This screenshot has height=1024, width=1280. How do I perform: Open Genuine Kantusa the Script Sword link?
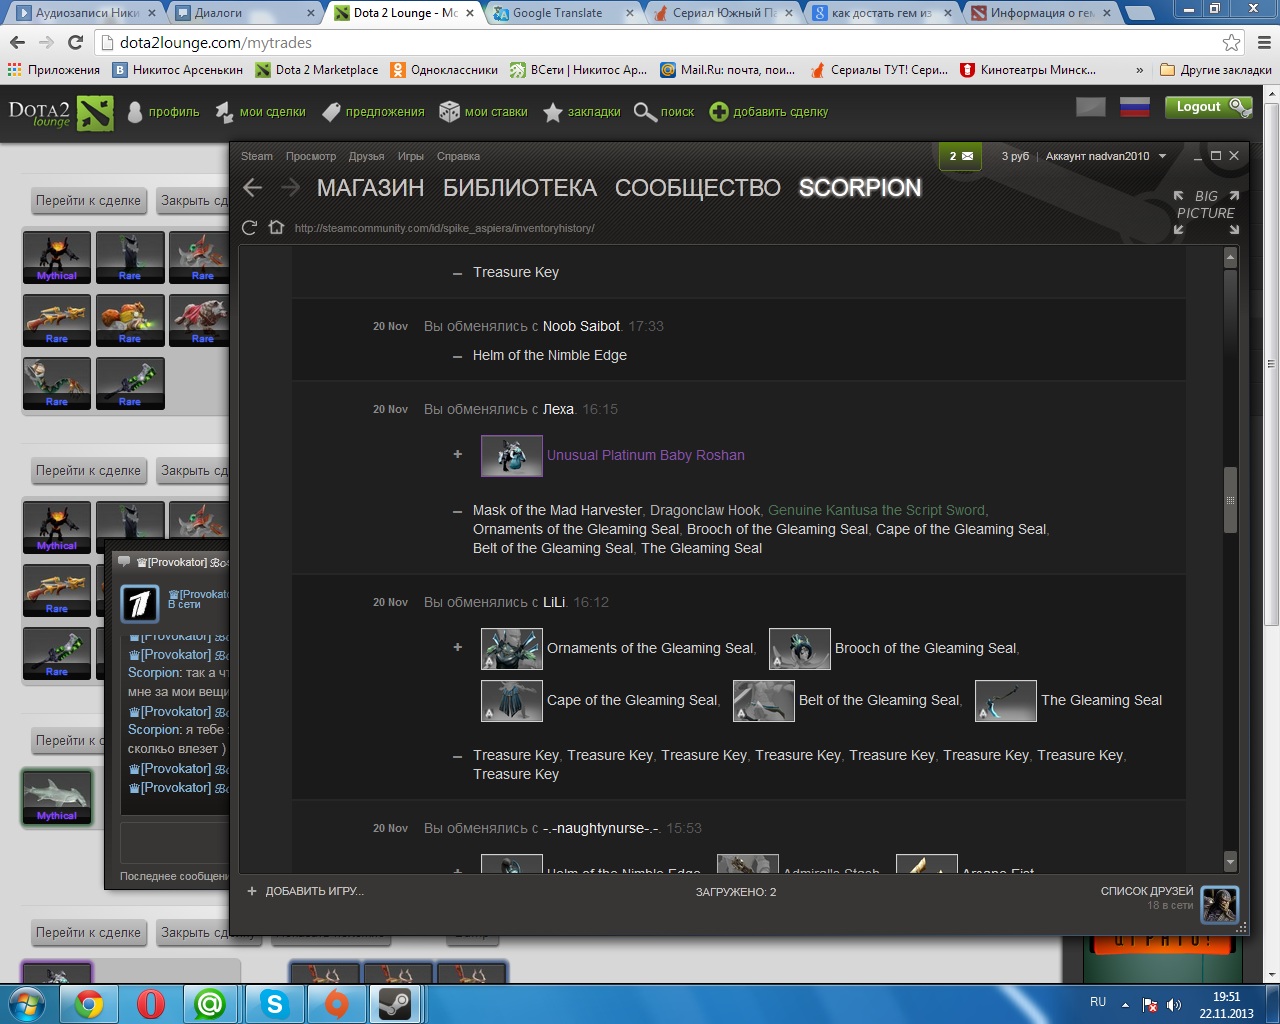tap(877, 510)
